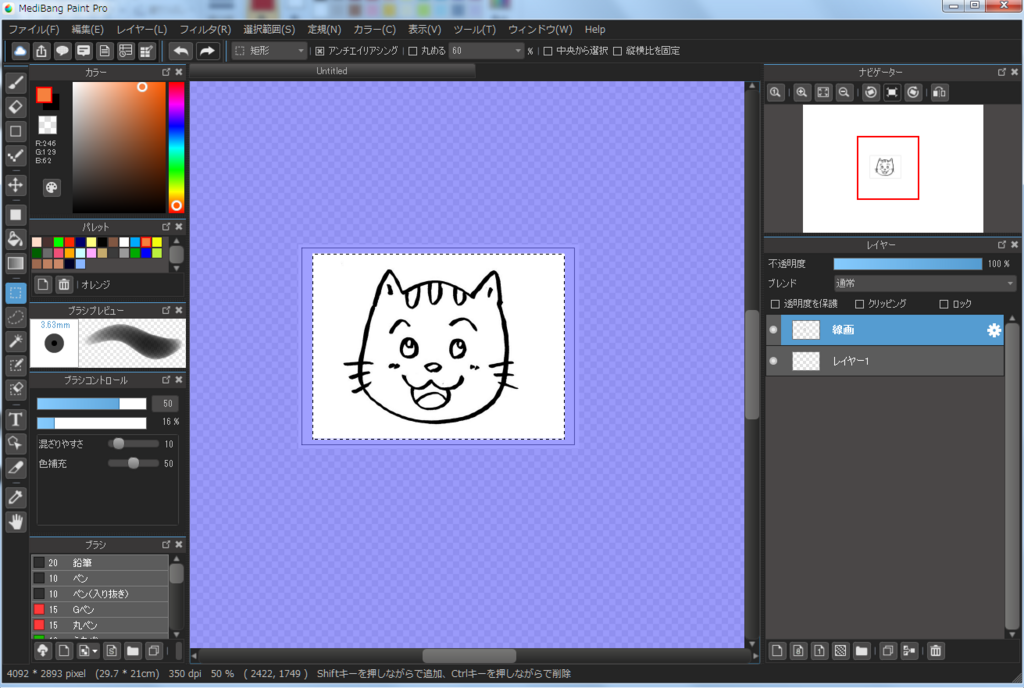Open the rounding value 60 dropdown
Screen dimensions: 1024x688
tap(487, 51)
